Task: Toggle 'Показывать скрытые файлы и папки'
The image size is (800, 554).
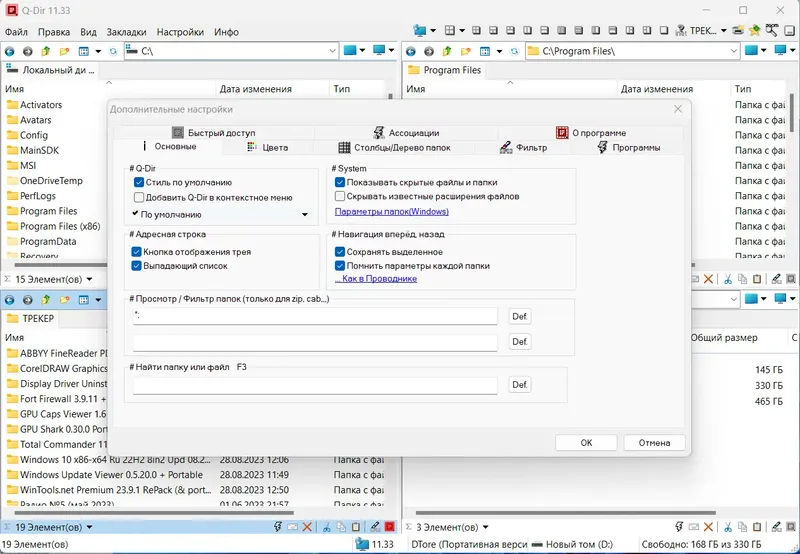Action: tap(340, 182)
